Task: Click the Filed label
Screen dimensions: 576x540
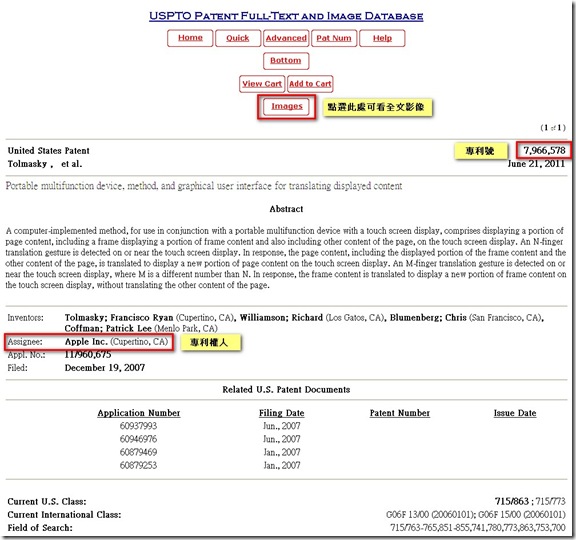Action: [17, 368]
